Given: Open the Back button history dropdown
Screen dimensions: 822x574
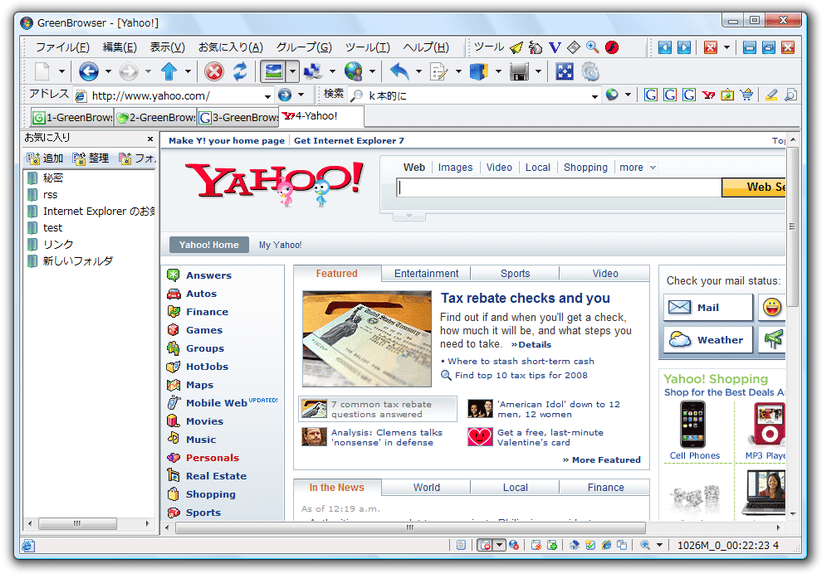Looking at the screenshot, I should tap(109, 71).
